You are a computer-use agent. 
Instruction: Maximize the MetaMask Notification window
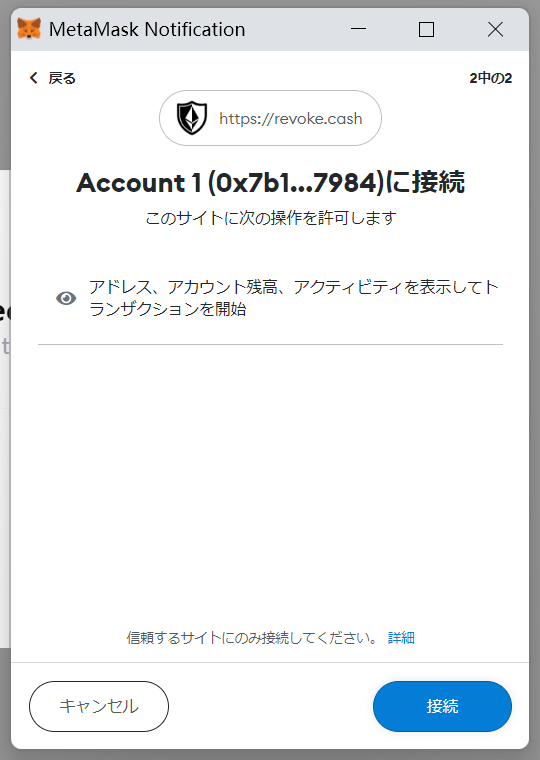click(x=427, y=30)
